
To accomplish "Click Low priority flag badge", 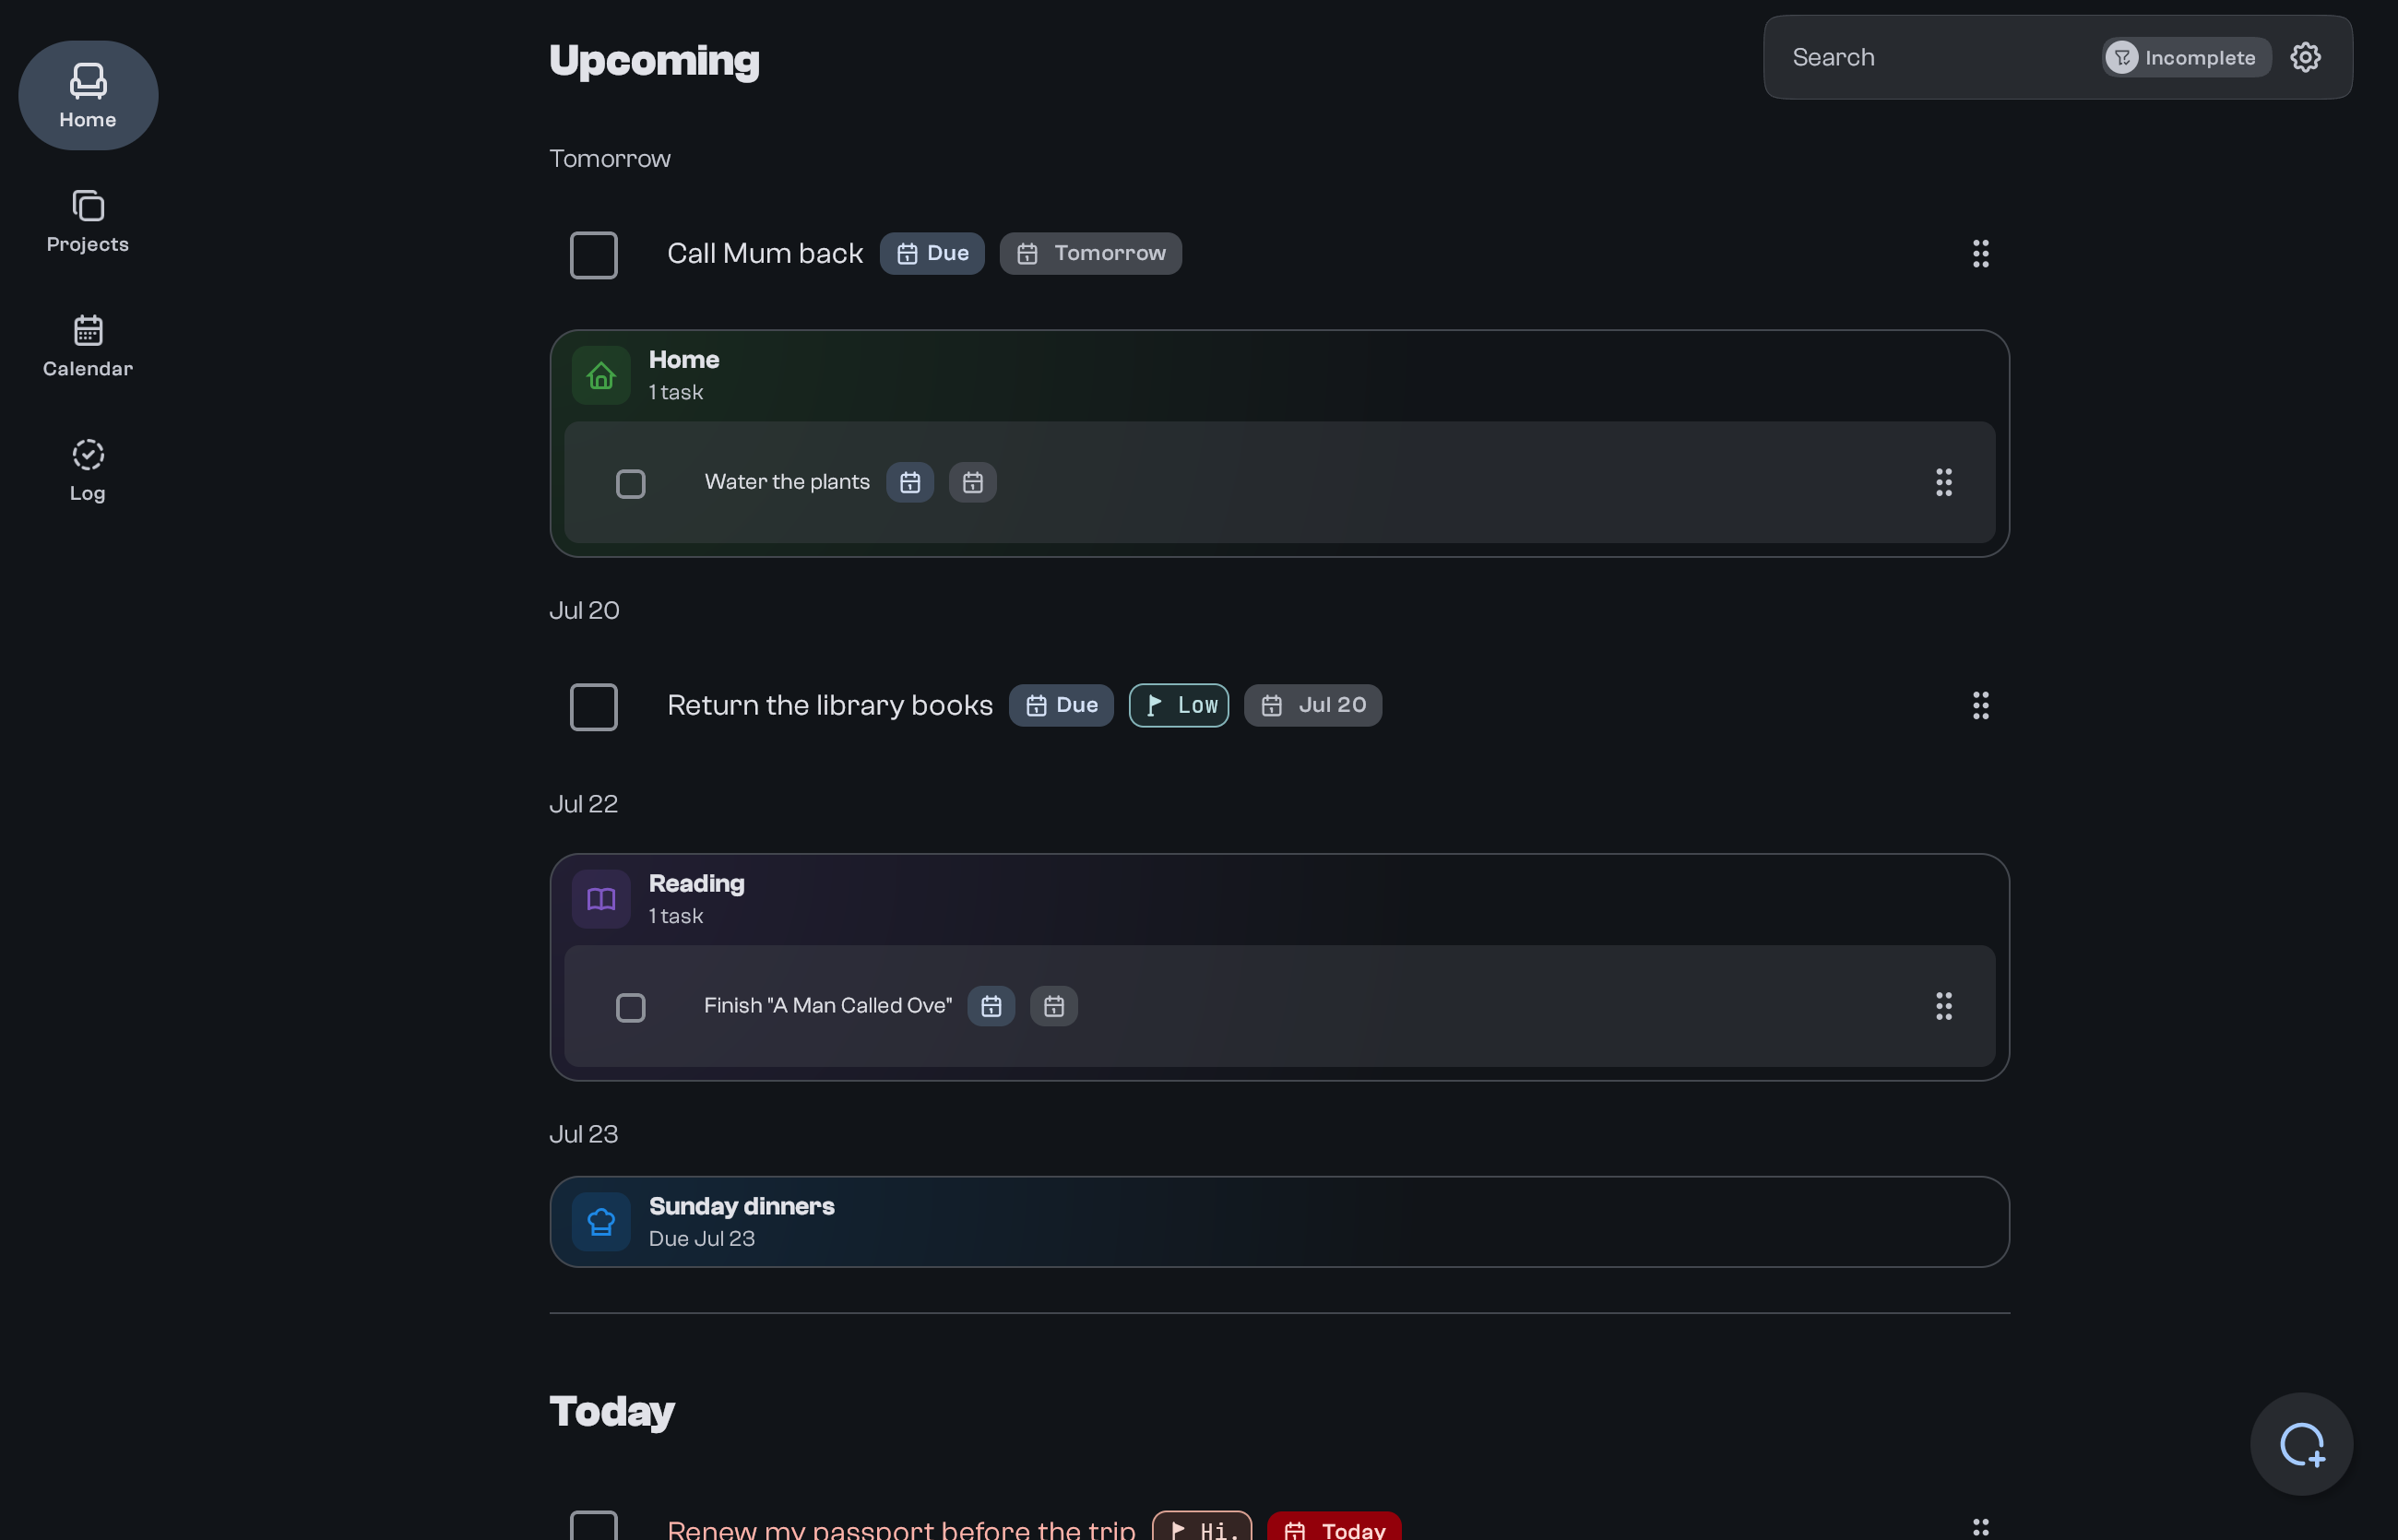I will [x=1179, y=705].
